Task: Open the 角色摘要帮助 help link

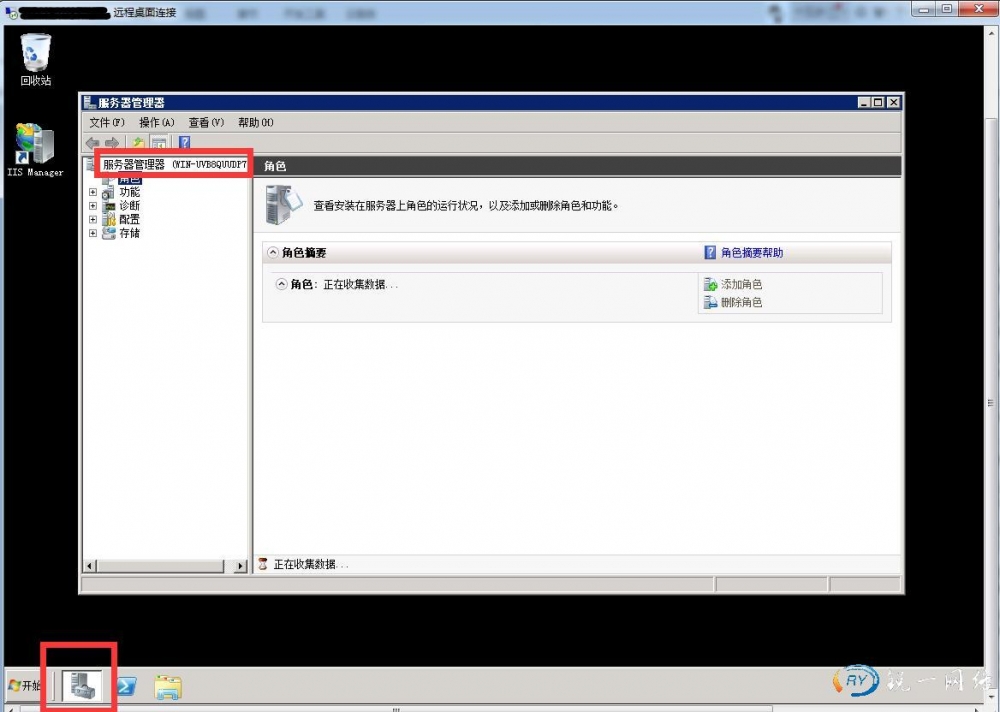Action: coord(751,253)
